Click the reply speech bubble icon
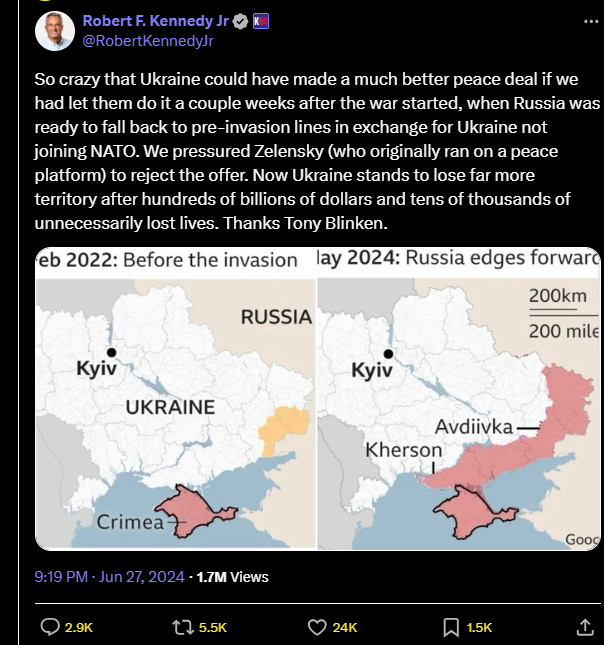This screenshot has width=604, height=645. coord(50,627)
